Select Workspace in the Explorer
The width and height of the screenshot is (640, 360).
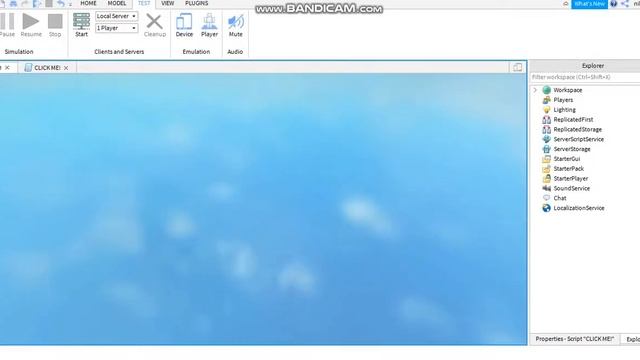[567, 90]
